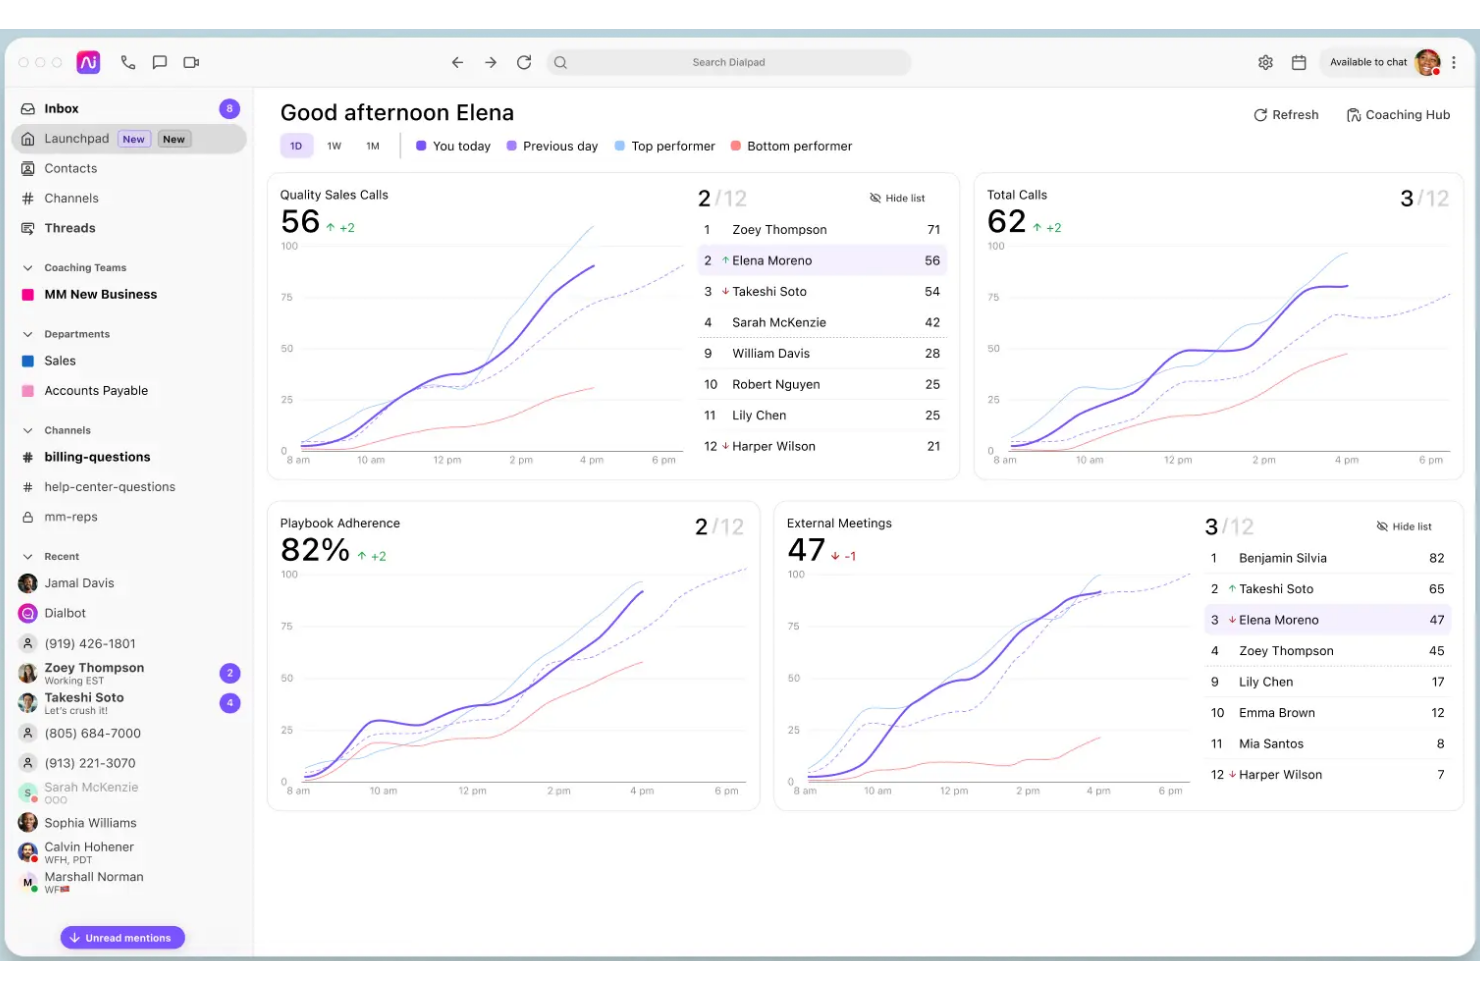
Task: Refresh the dashboard data
Action: [x=1286, y=114]
